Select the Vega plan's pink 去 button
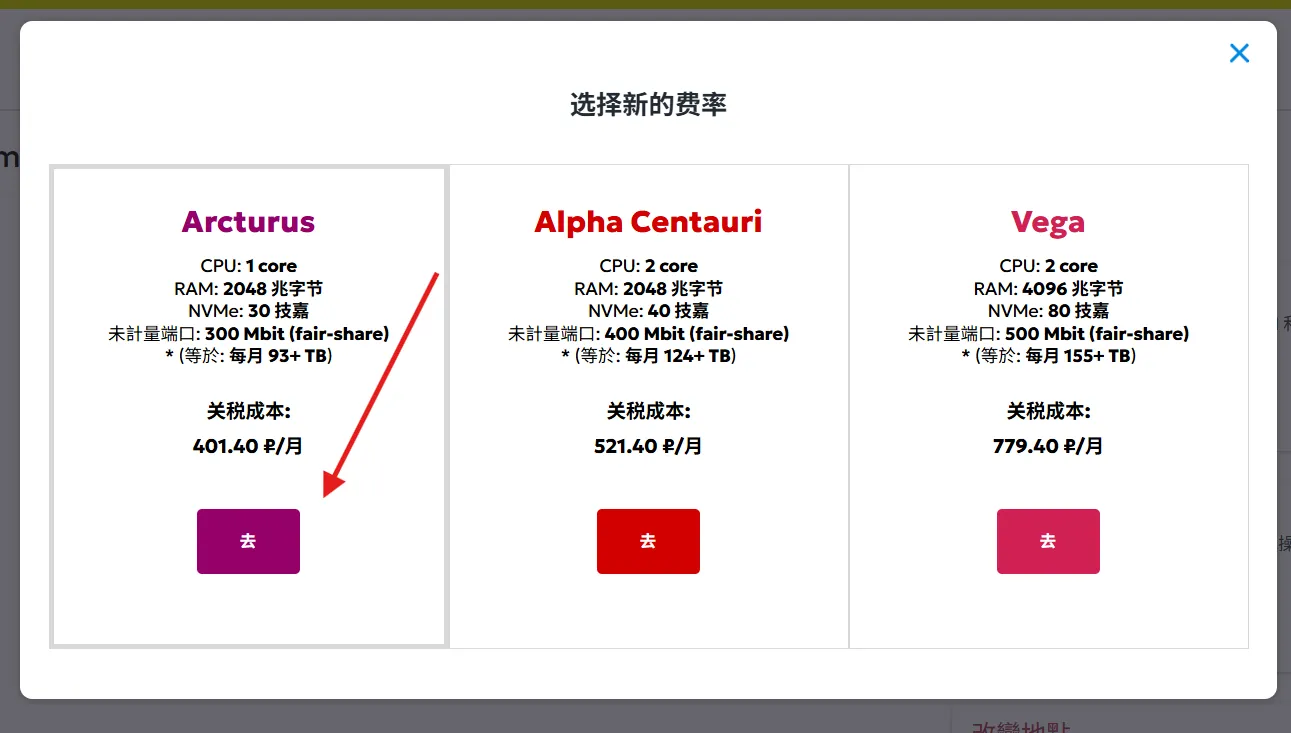 [x=1048, y=541]
